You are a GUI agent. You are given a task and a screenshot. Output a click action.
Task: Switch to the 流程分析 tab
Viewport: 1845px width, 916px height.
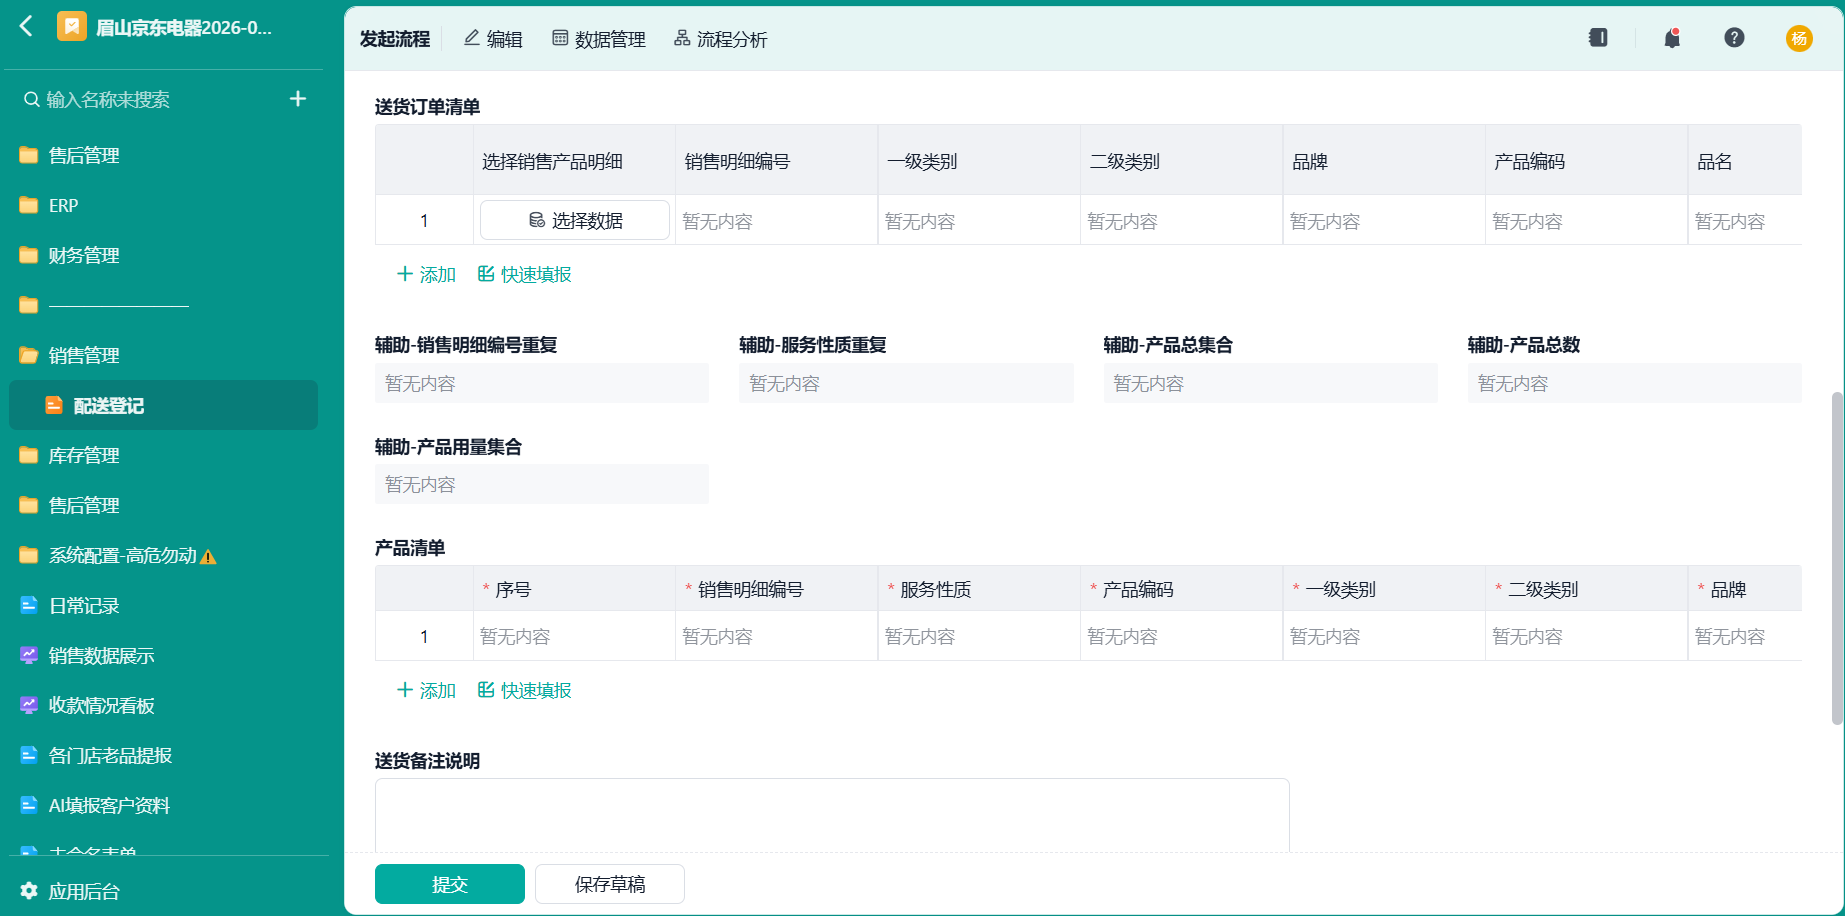[x=721, y=39]
